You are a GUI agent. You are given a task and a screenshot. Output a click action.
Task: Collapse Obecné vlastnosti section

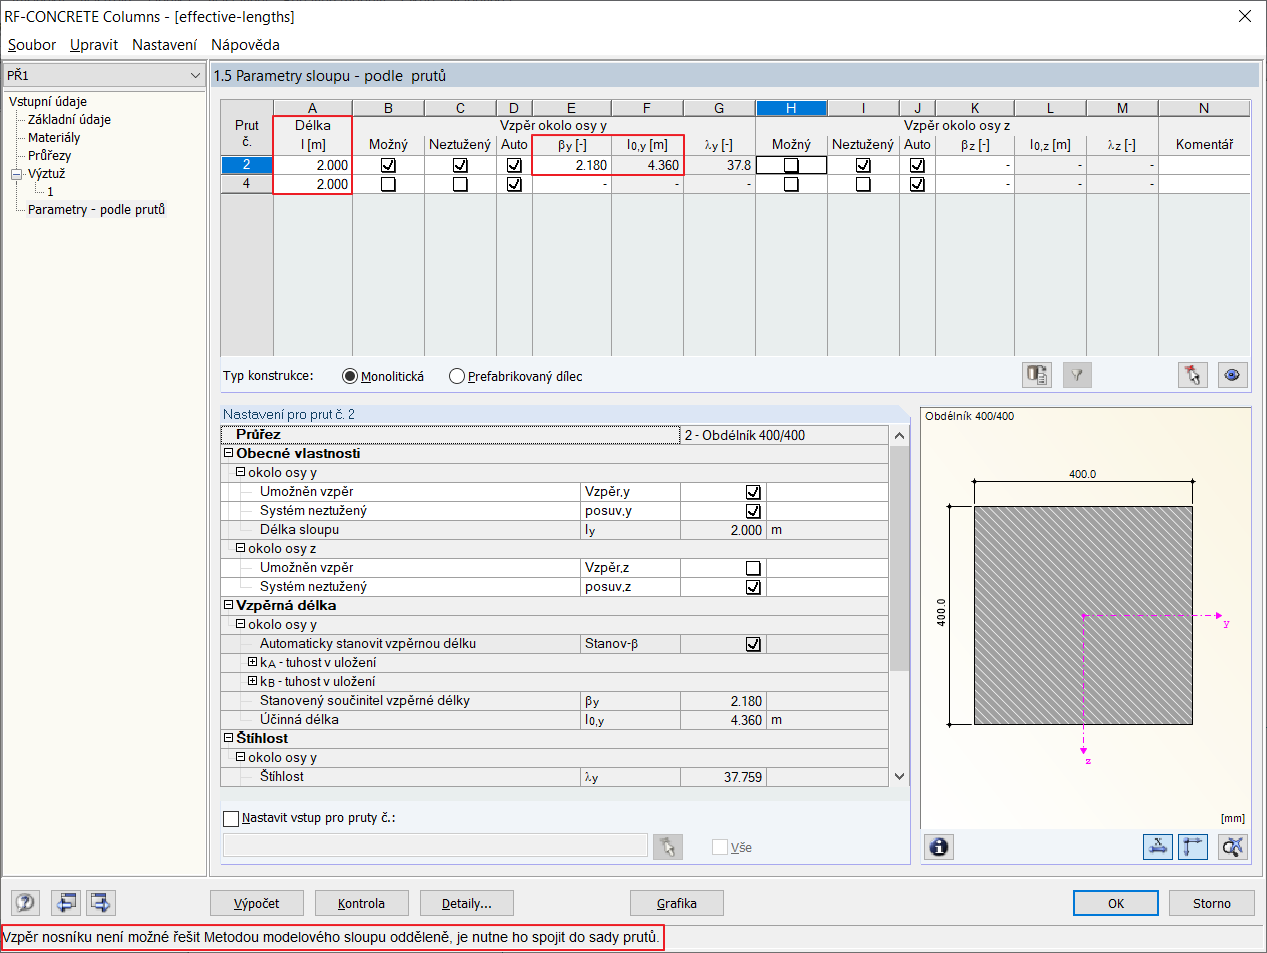click(228, 453)
